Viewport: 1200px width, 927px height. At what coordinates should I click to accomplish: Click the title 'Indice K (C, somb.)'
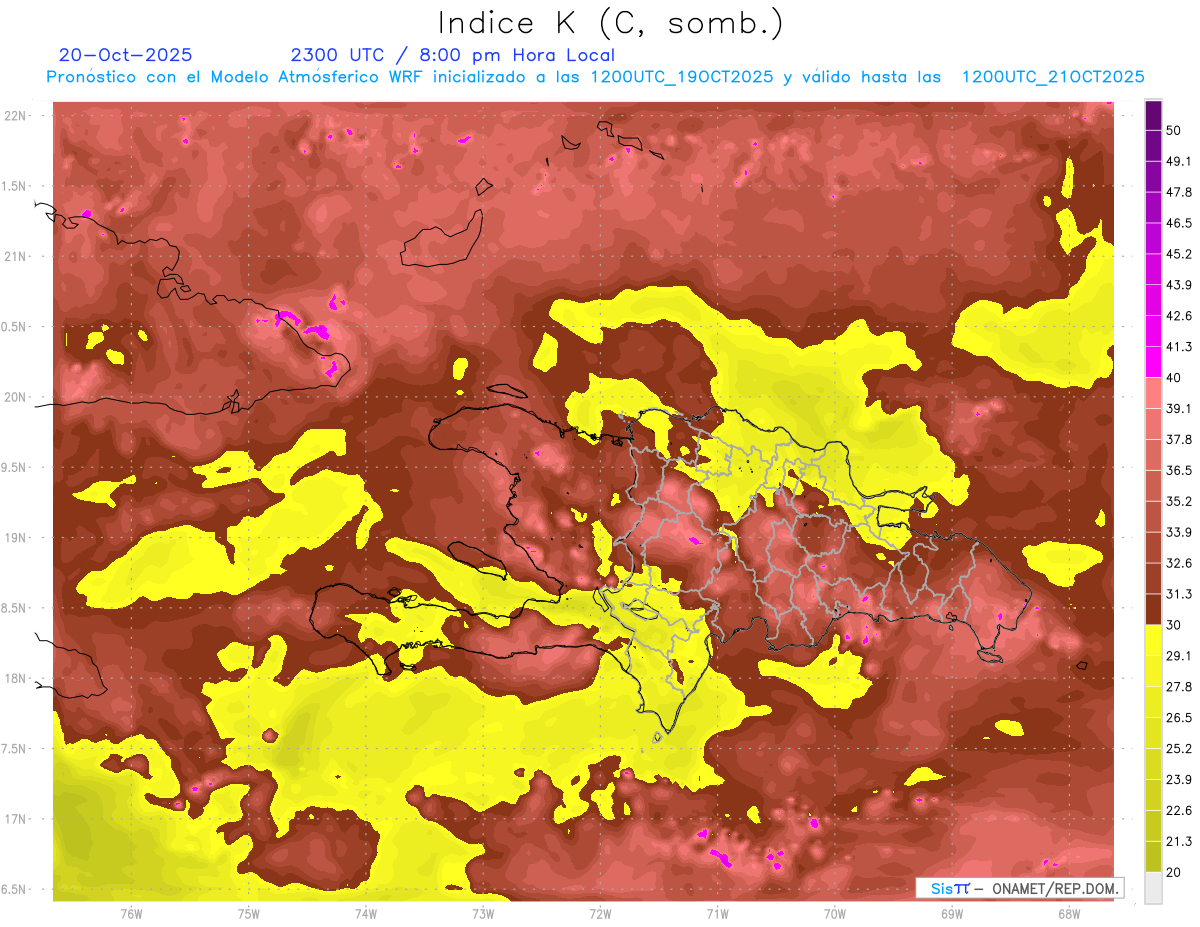(x=611, y=23)
